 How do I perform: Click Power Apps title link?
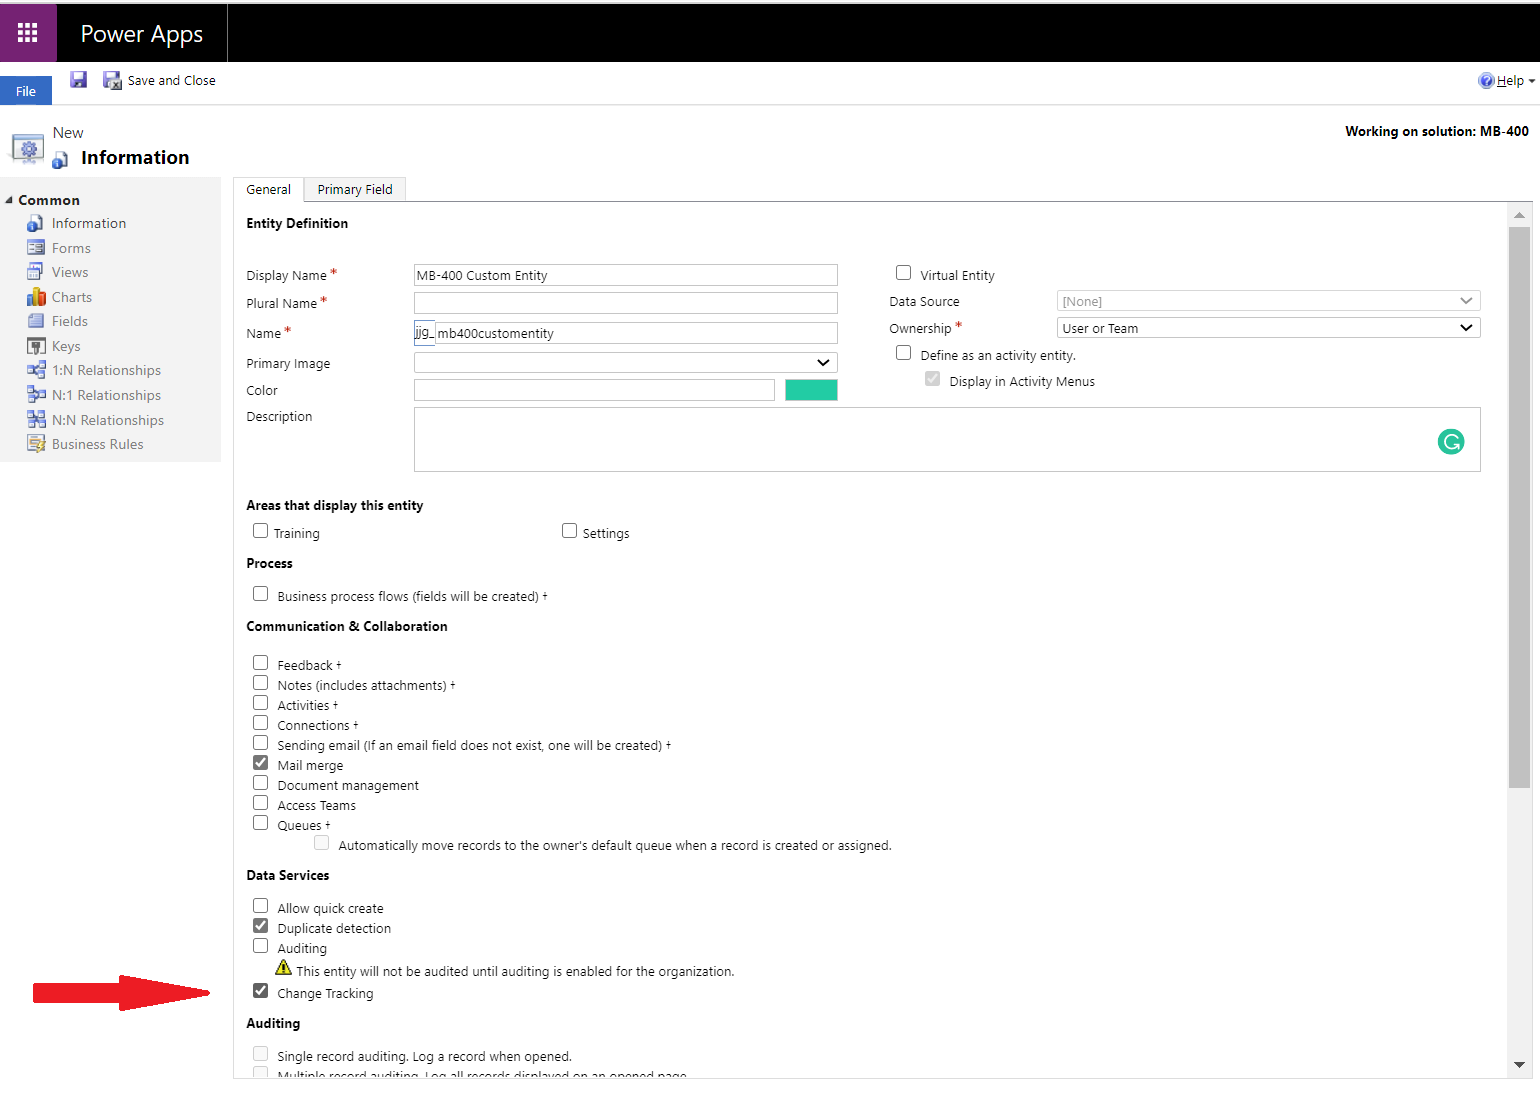(142, 34)
